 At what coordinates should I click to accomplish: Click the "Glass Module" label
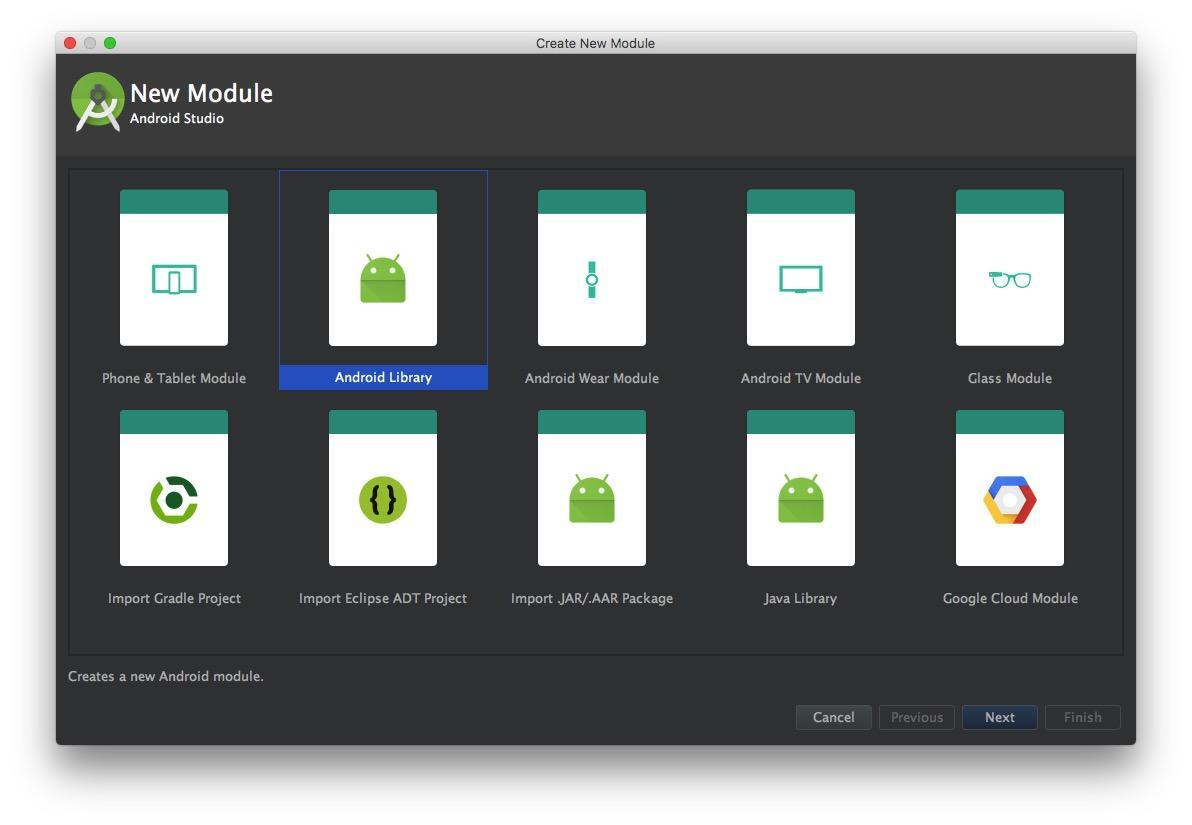point(1010,378)
